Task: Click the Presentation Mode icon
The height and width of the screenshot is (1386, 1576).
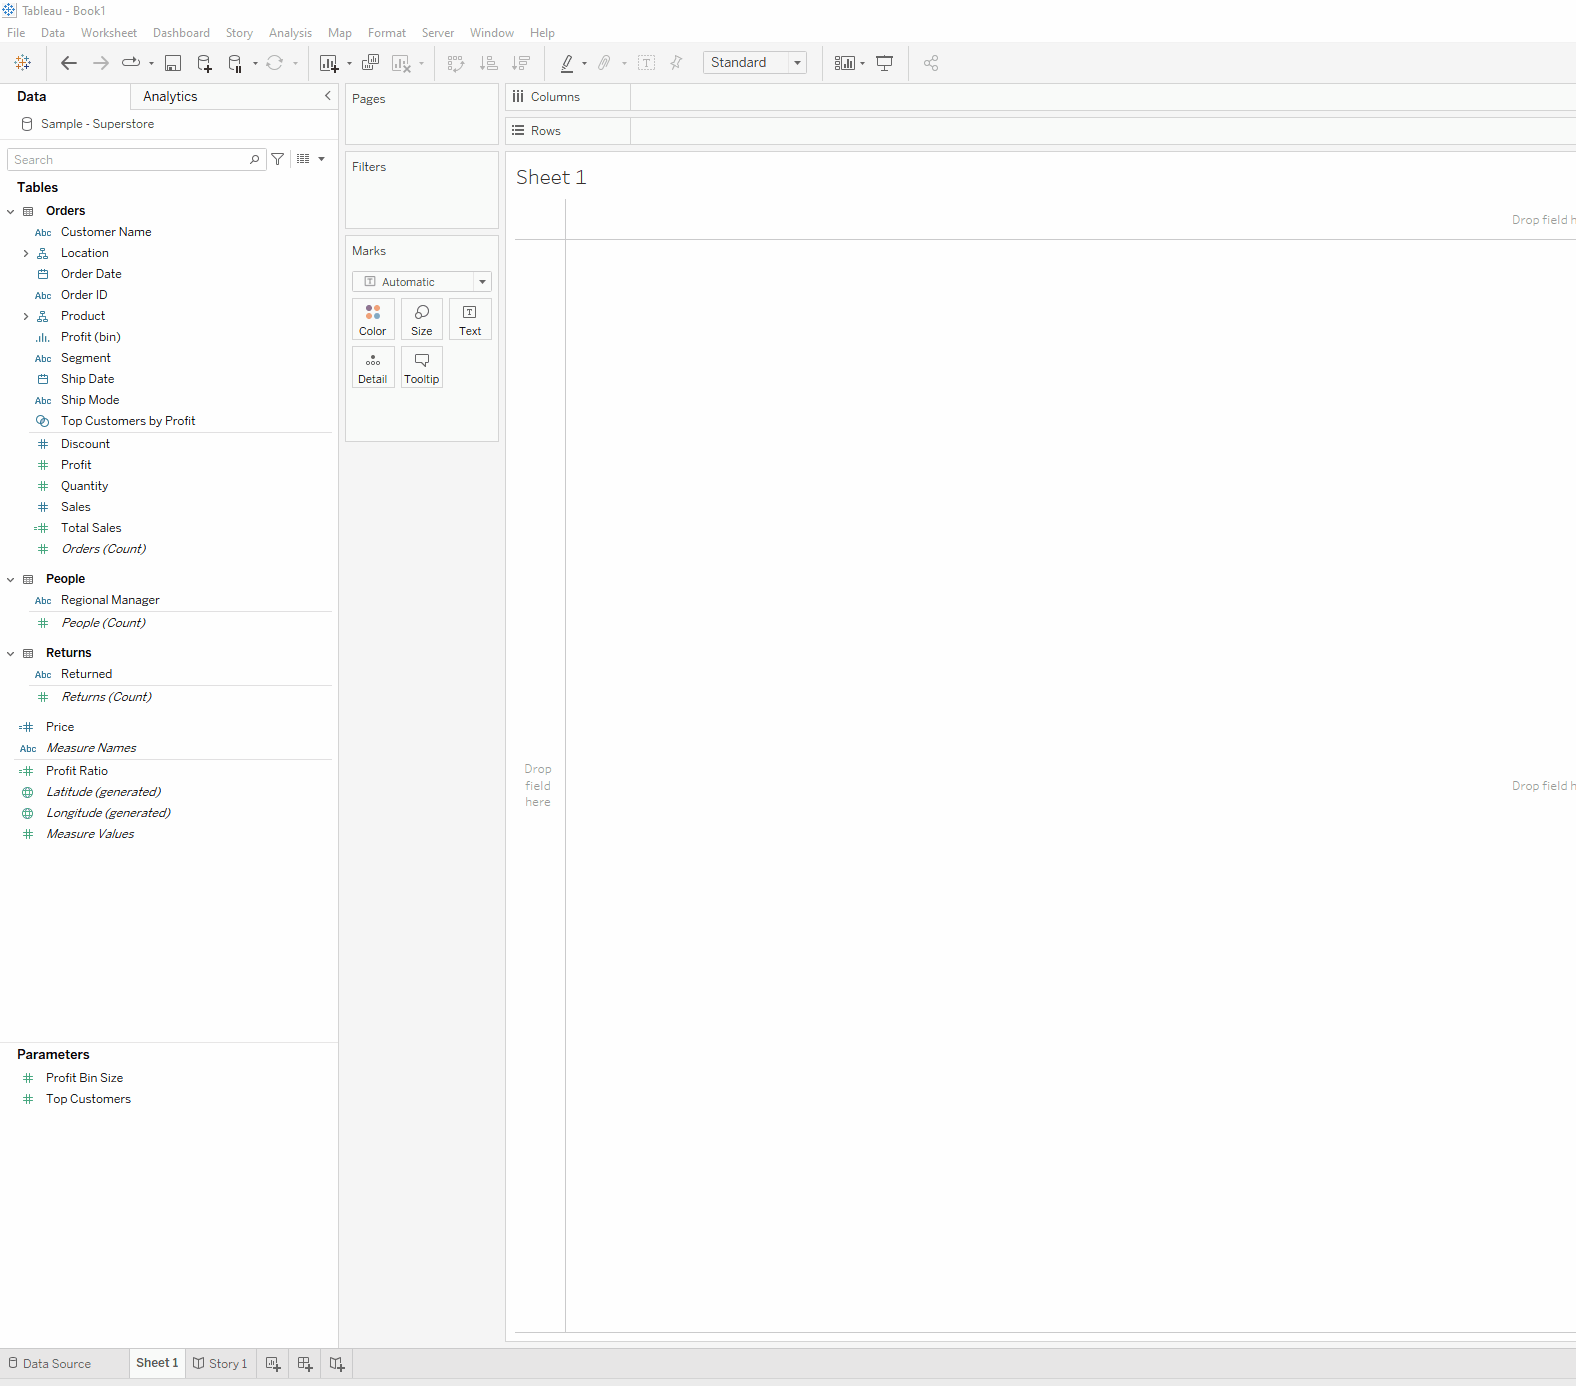Action: click(x=884, y=63)
